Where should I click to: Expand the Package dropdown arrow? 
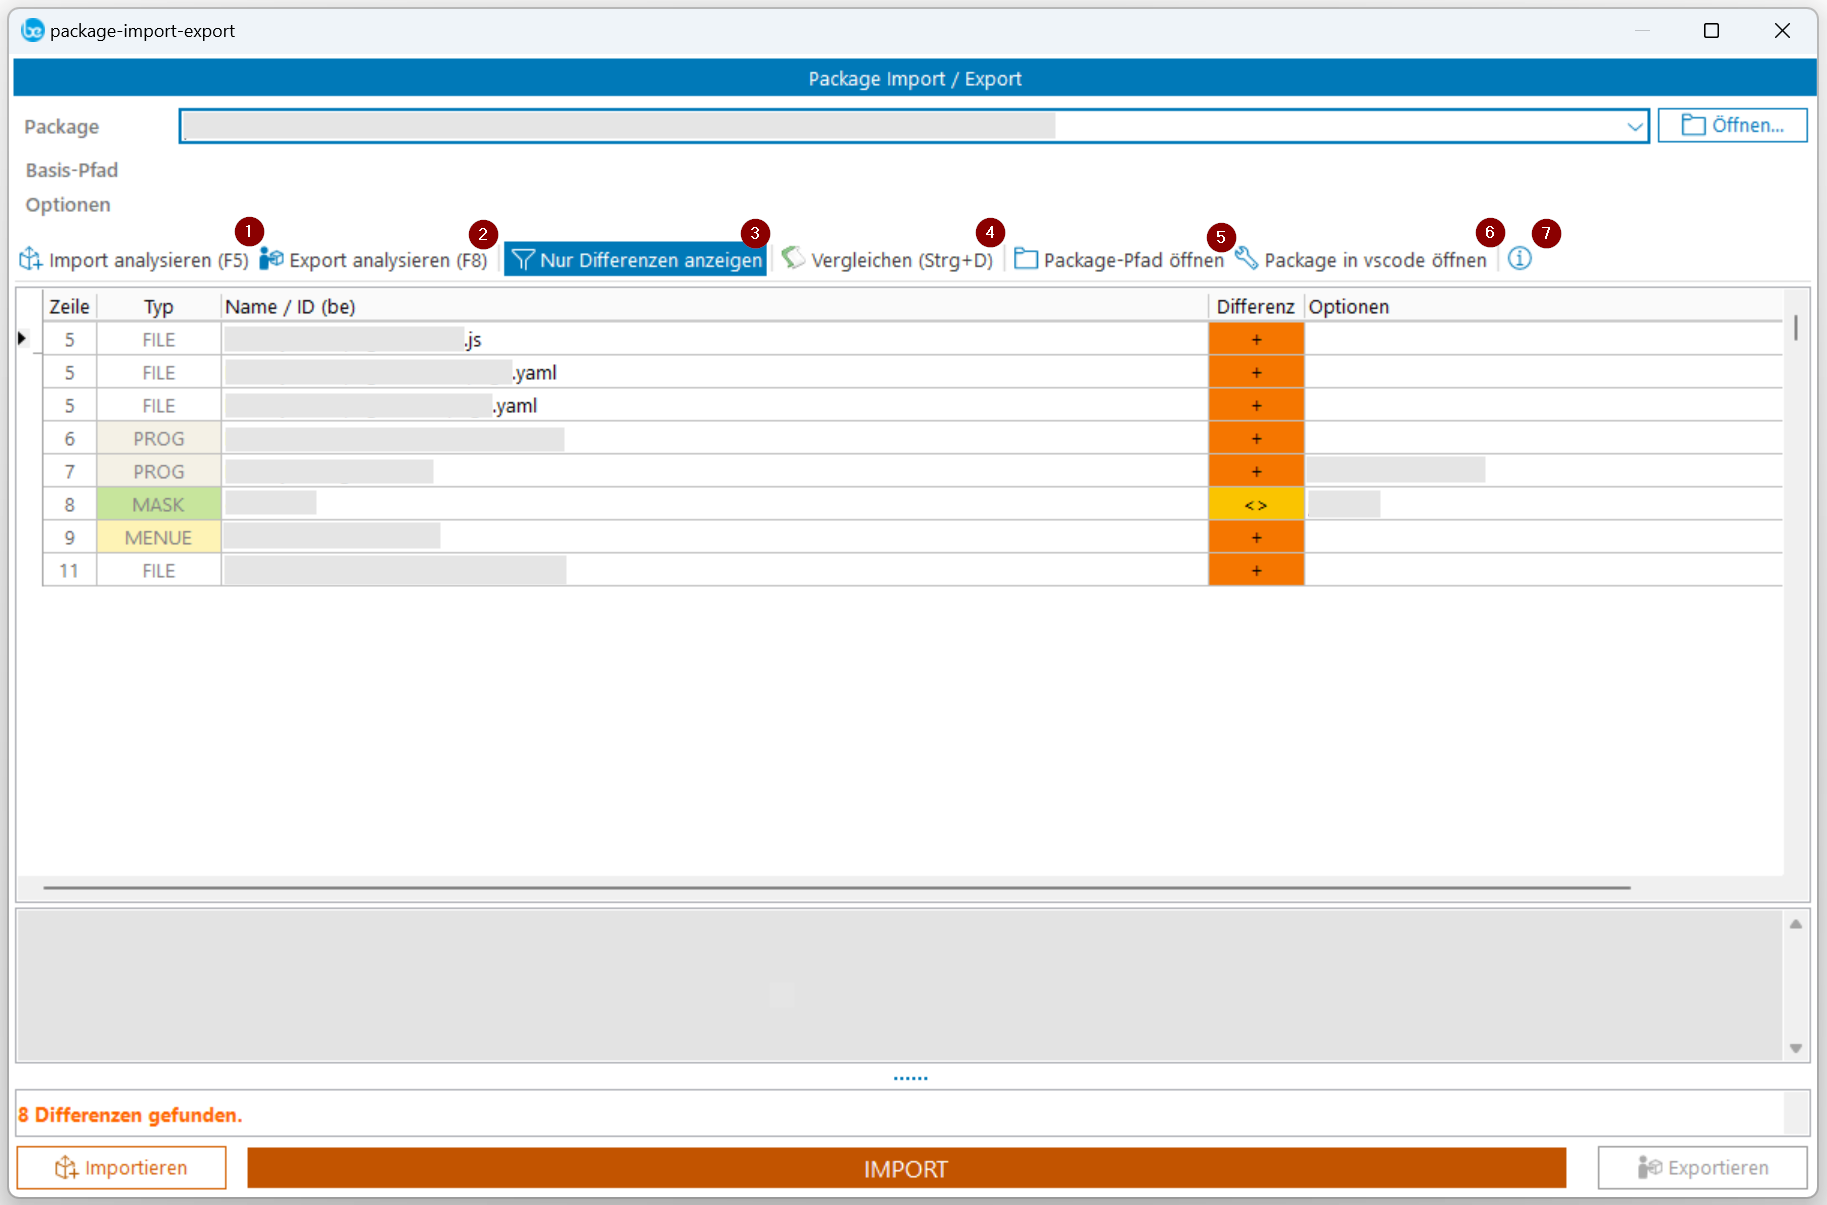[1634, 127]
